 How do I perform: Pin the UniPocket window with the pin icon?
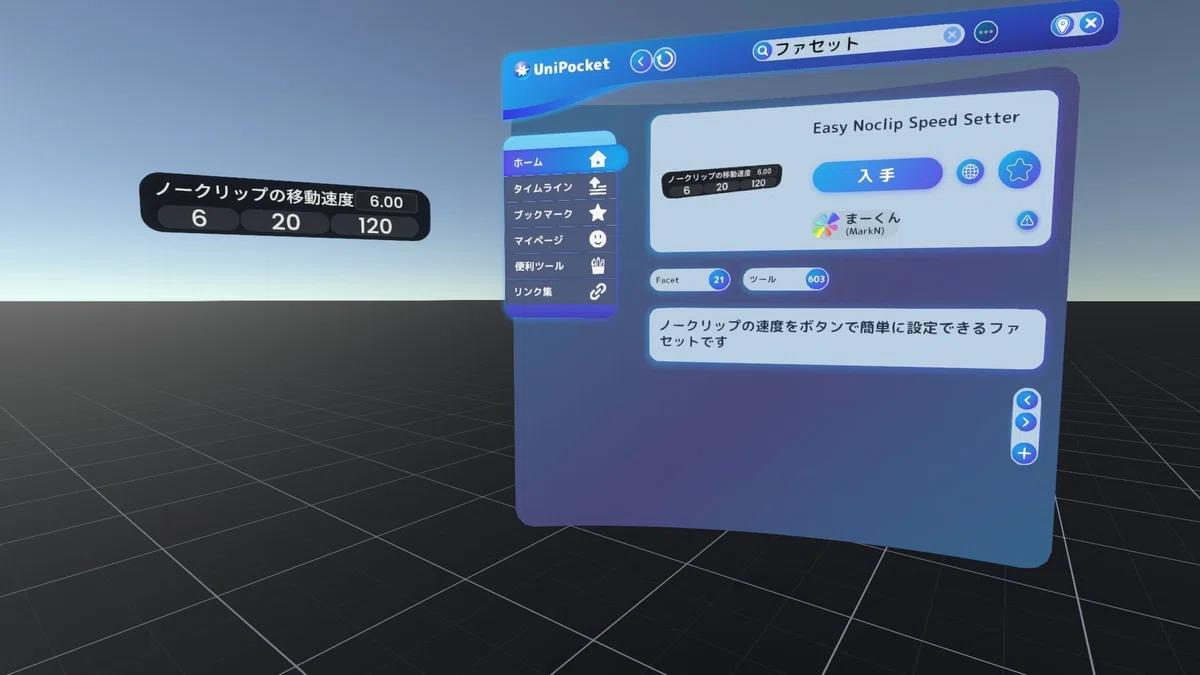tap(1062, 24)
